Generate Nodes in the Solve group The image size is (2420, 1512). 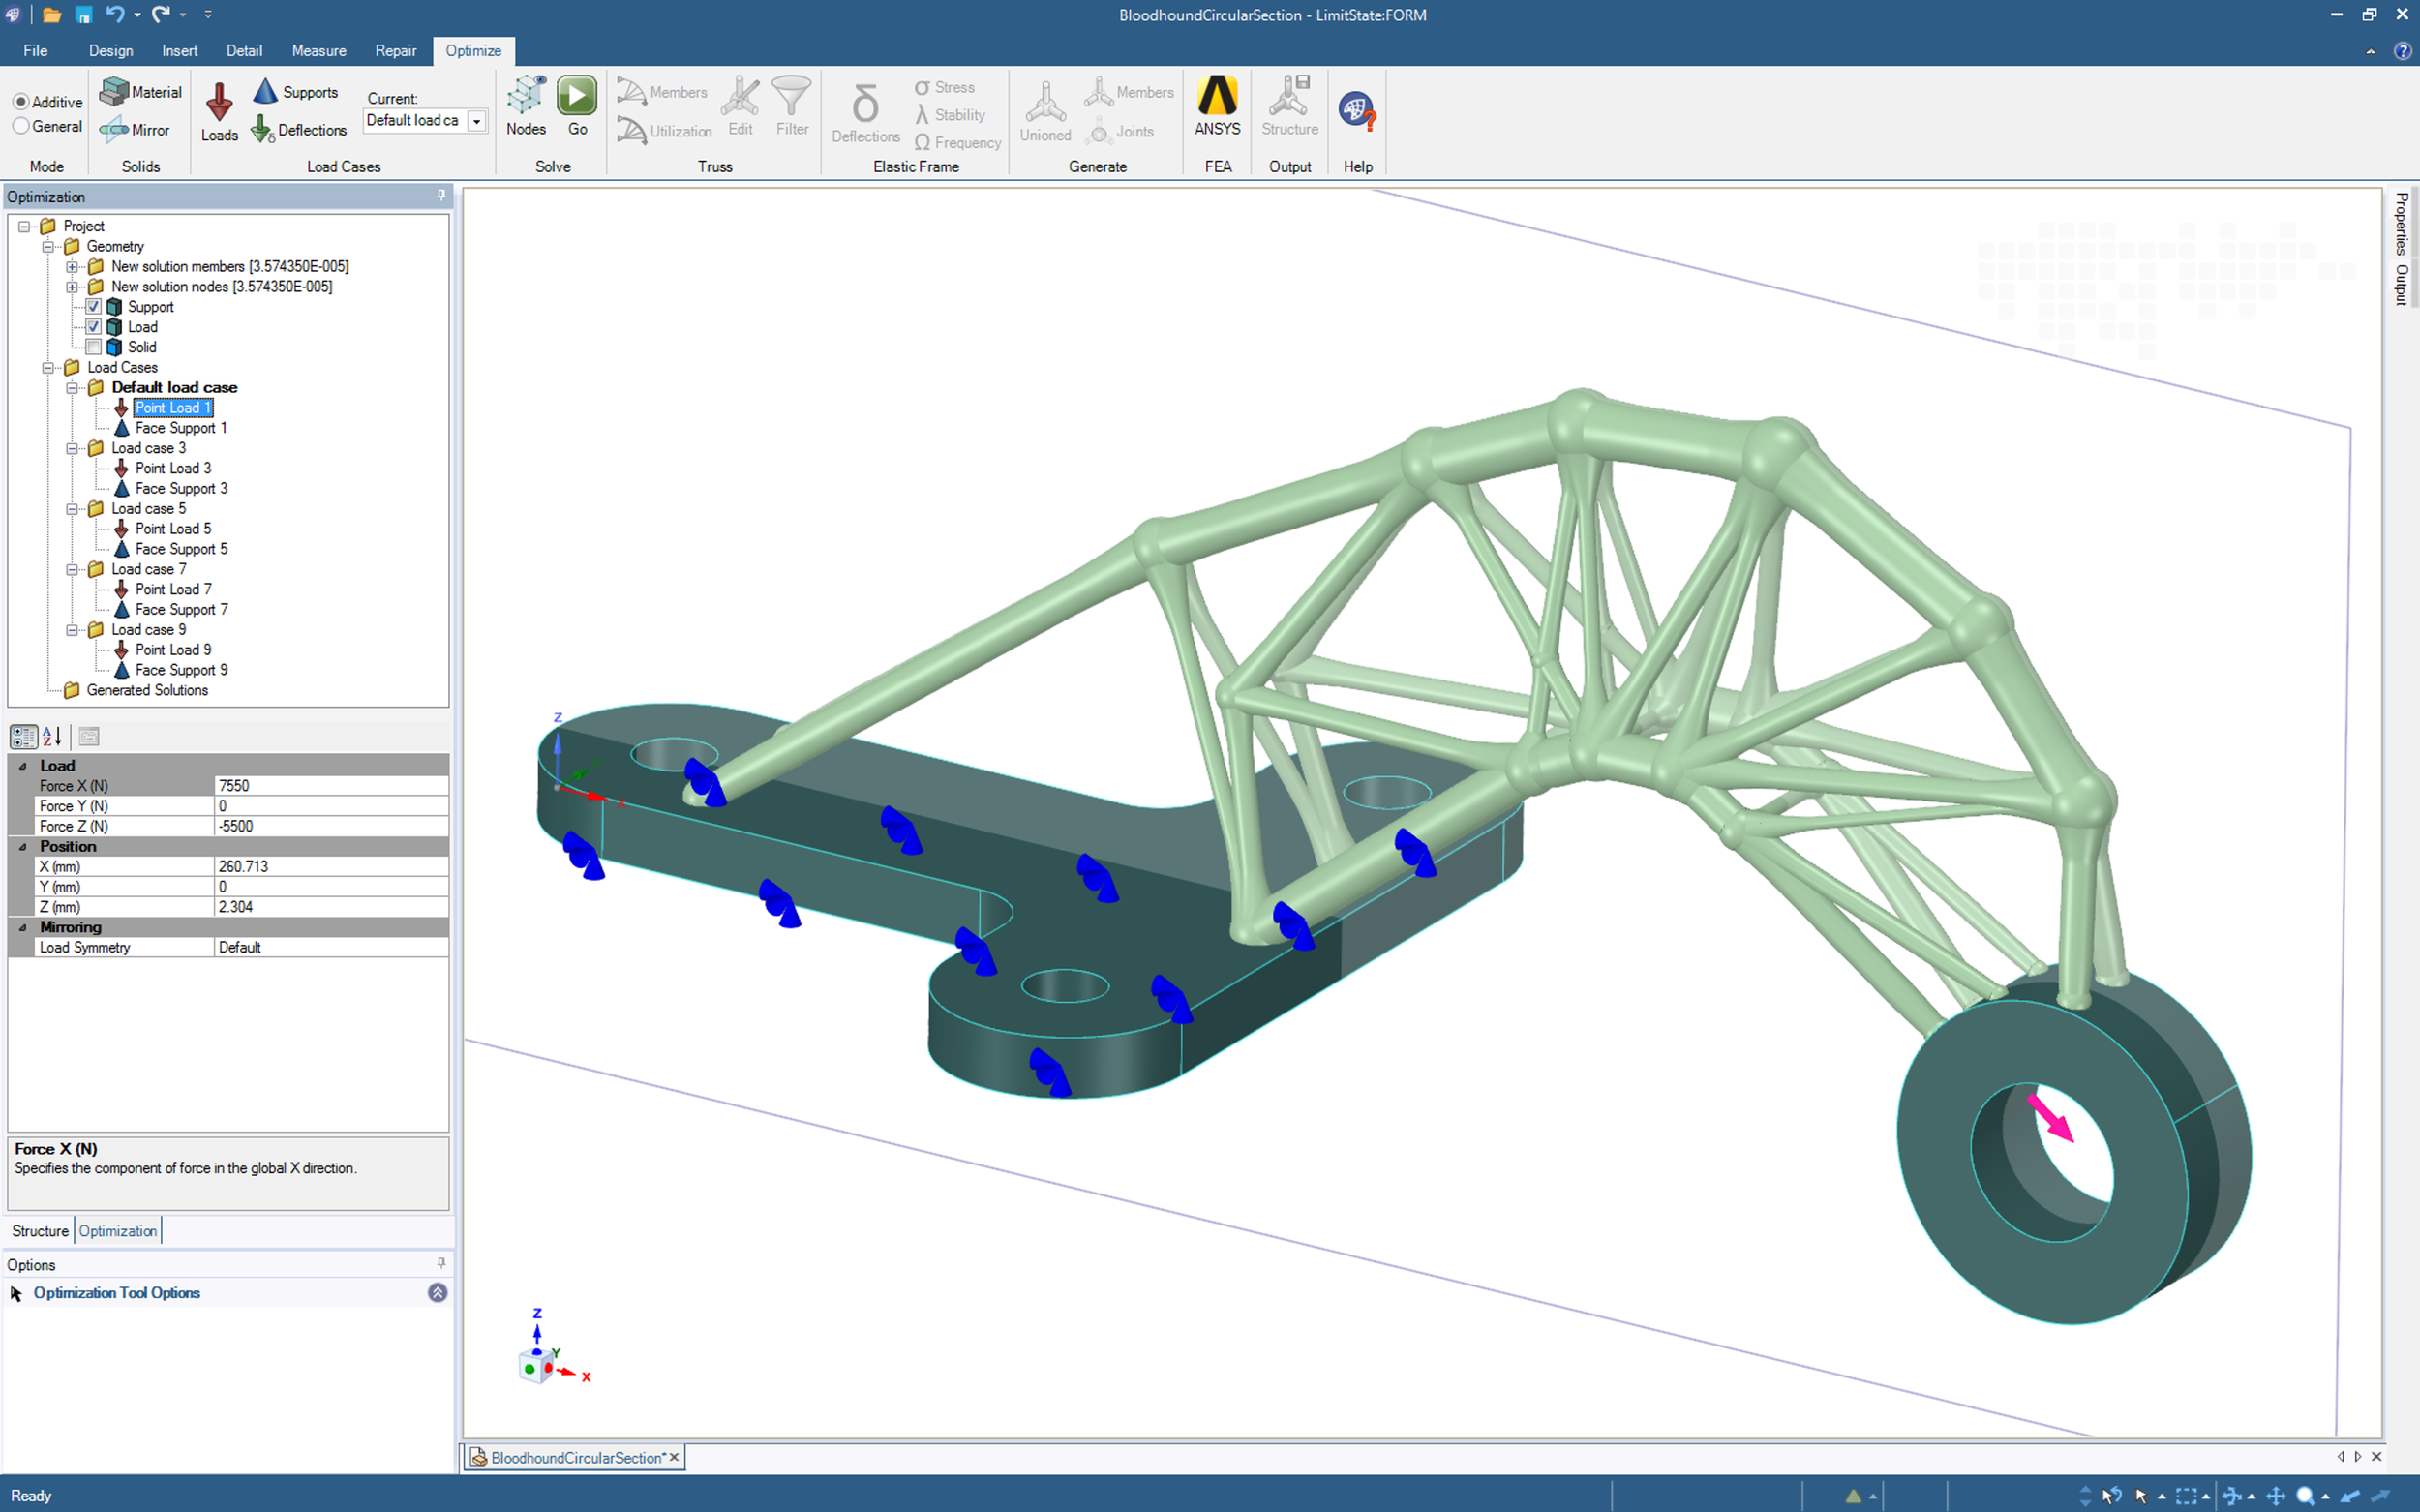click(526, 106)
